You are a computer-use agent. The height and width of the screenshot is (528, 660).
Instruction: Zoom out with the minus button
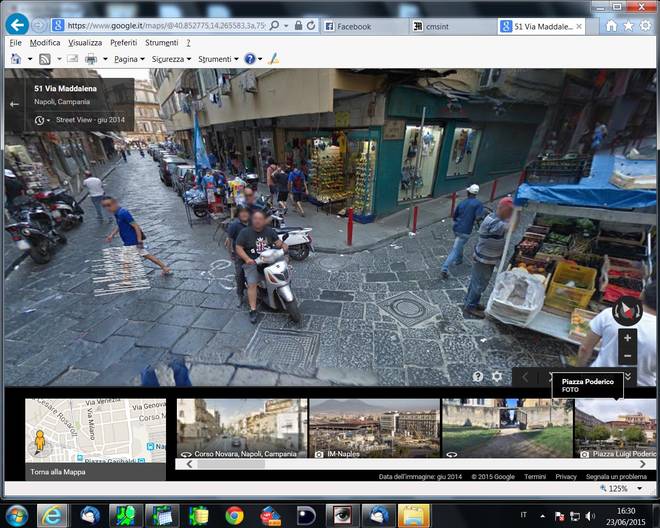coord(627,356)
